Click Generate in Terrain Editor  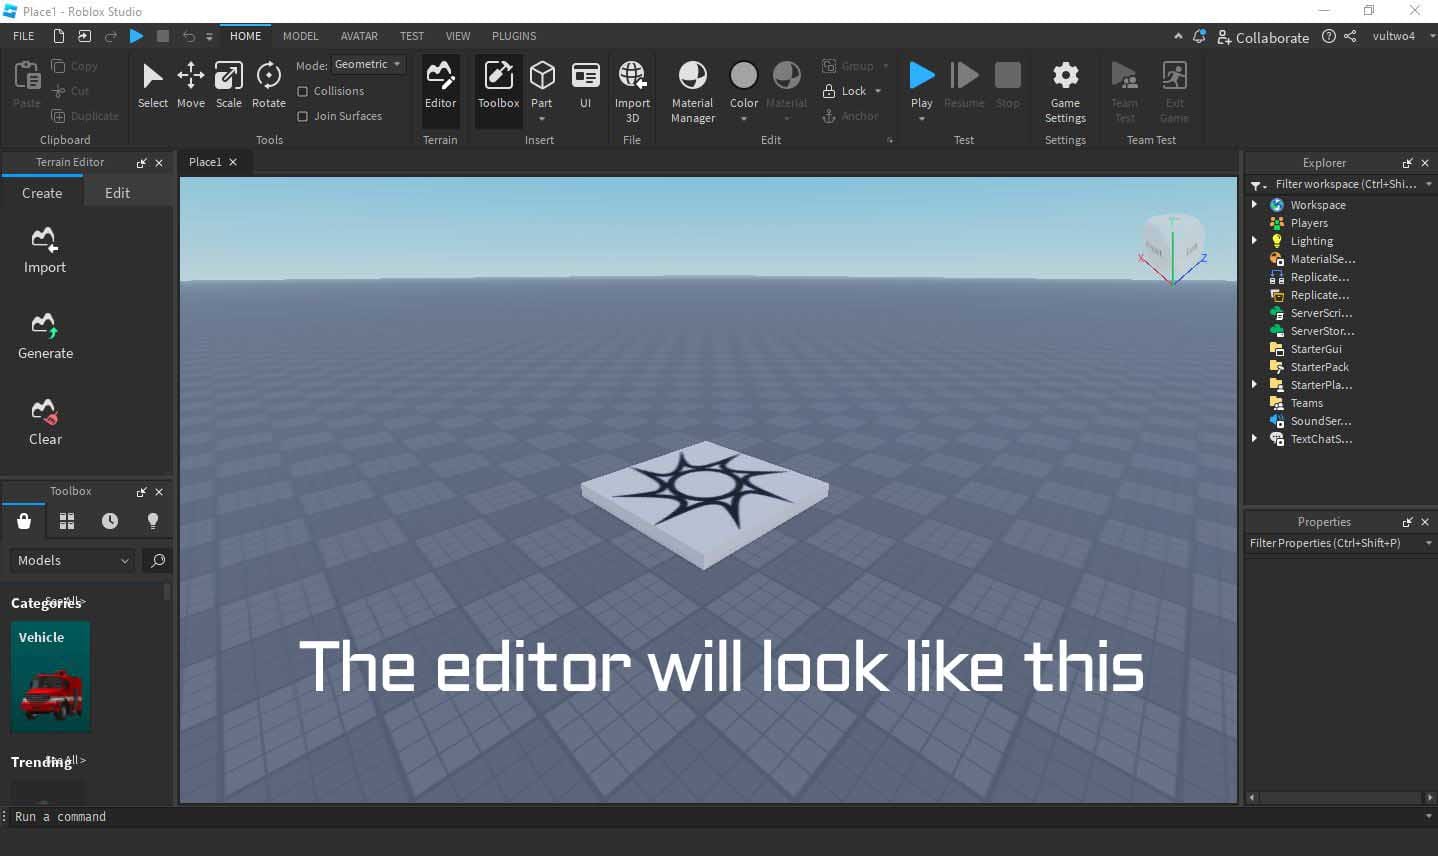point(45,336)
